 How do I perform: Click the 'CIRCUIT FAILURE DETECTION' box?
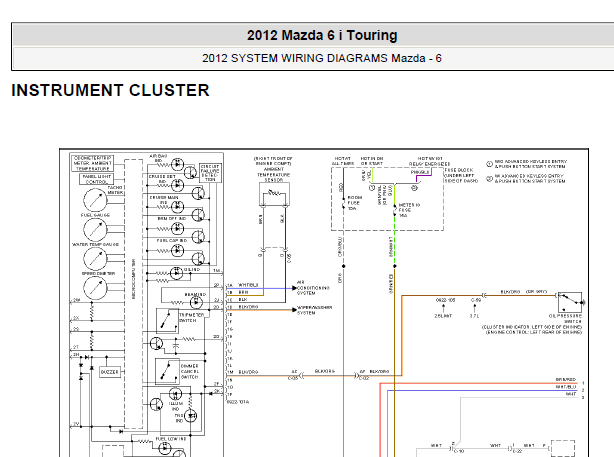point(210,173)
